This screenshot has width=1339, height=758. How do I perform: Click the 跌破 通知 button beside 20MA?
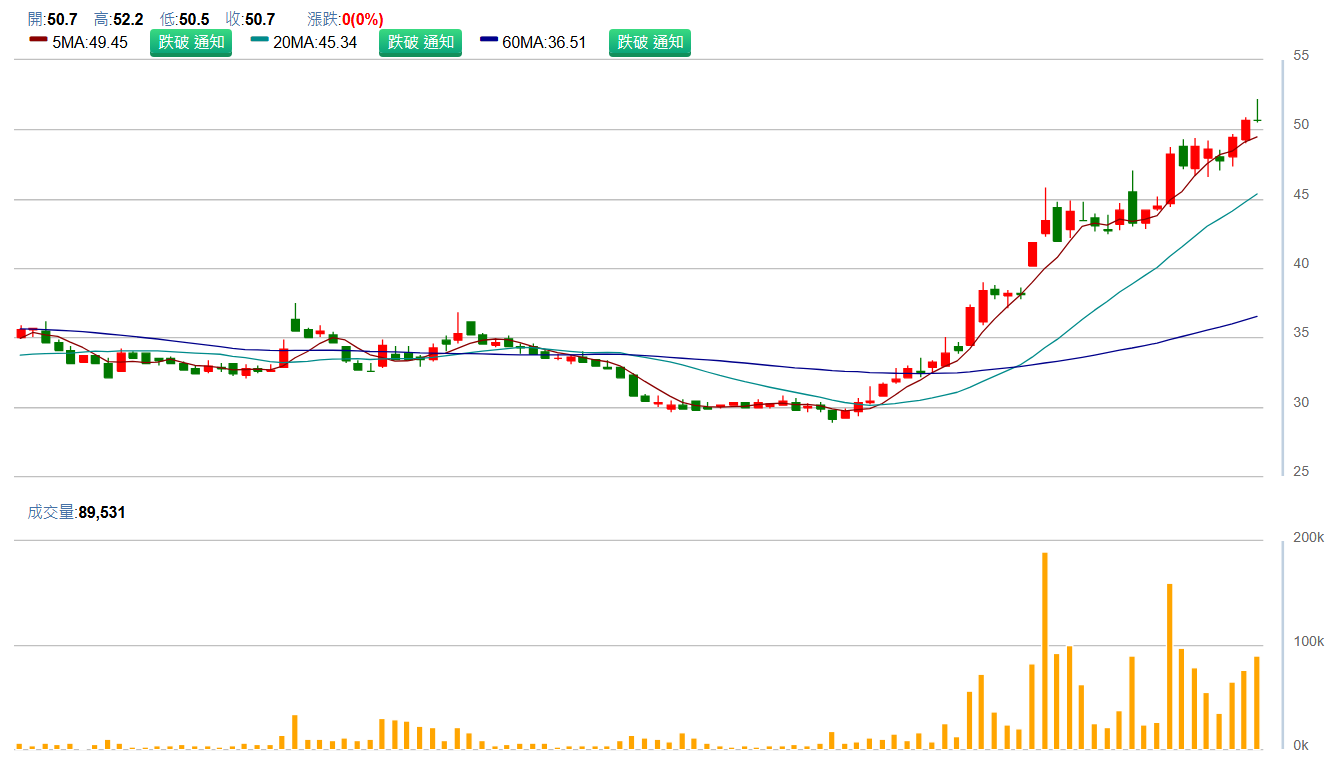pos(420,42)
